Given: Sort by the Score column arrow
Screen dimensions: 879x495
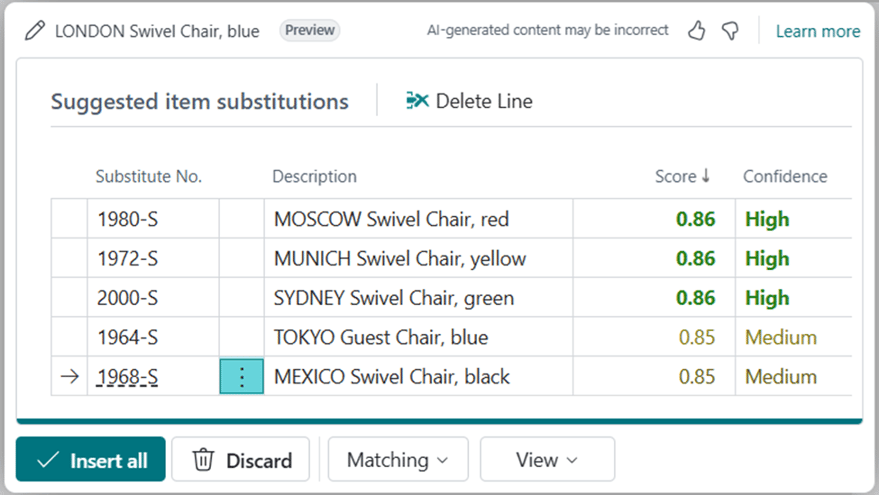Looking at the screenshot, I should pos(705,176).
